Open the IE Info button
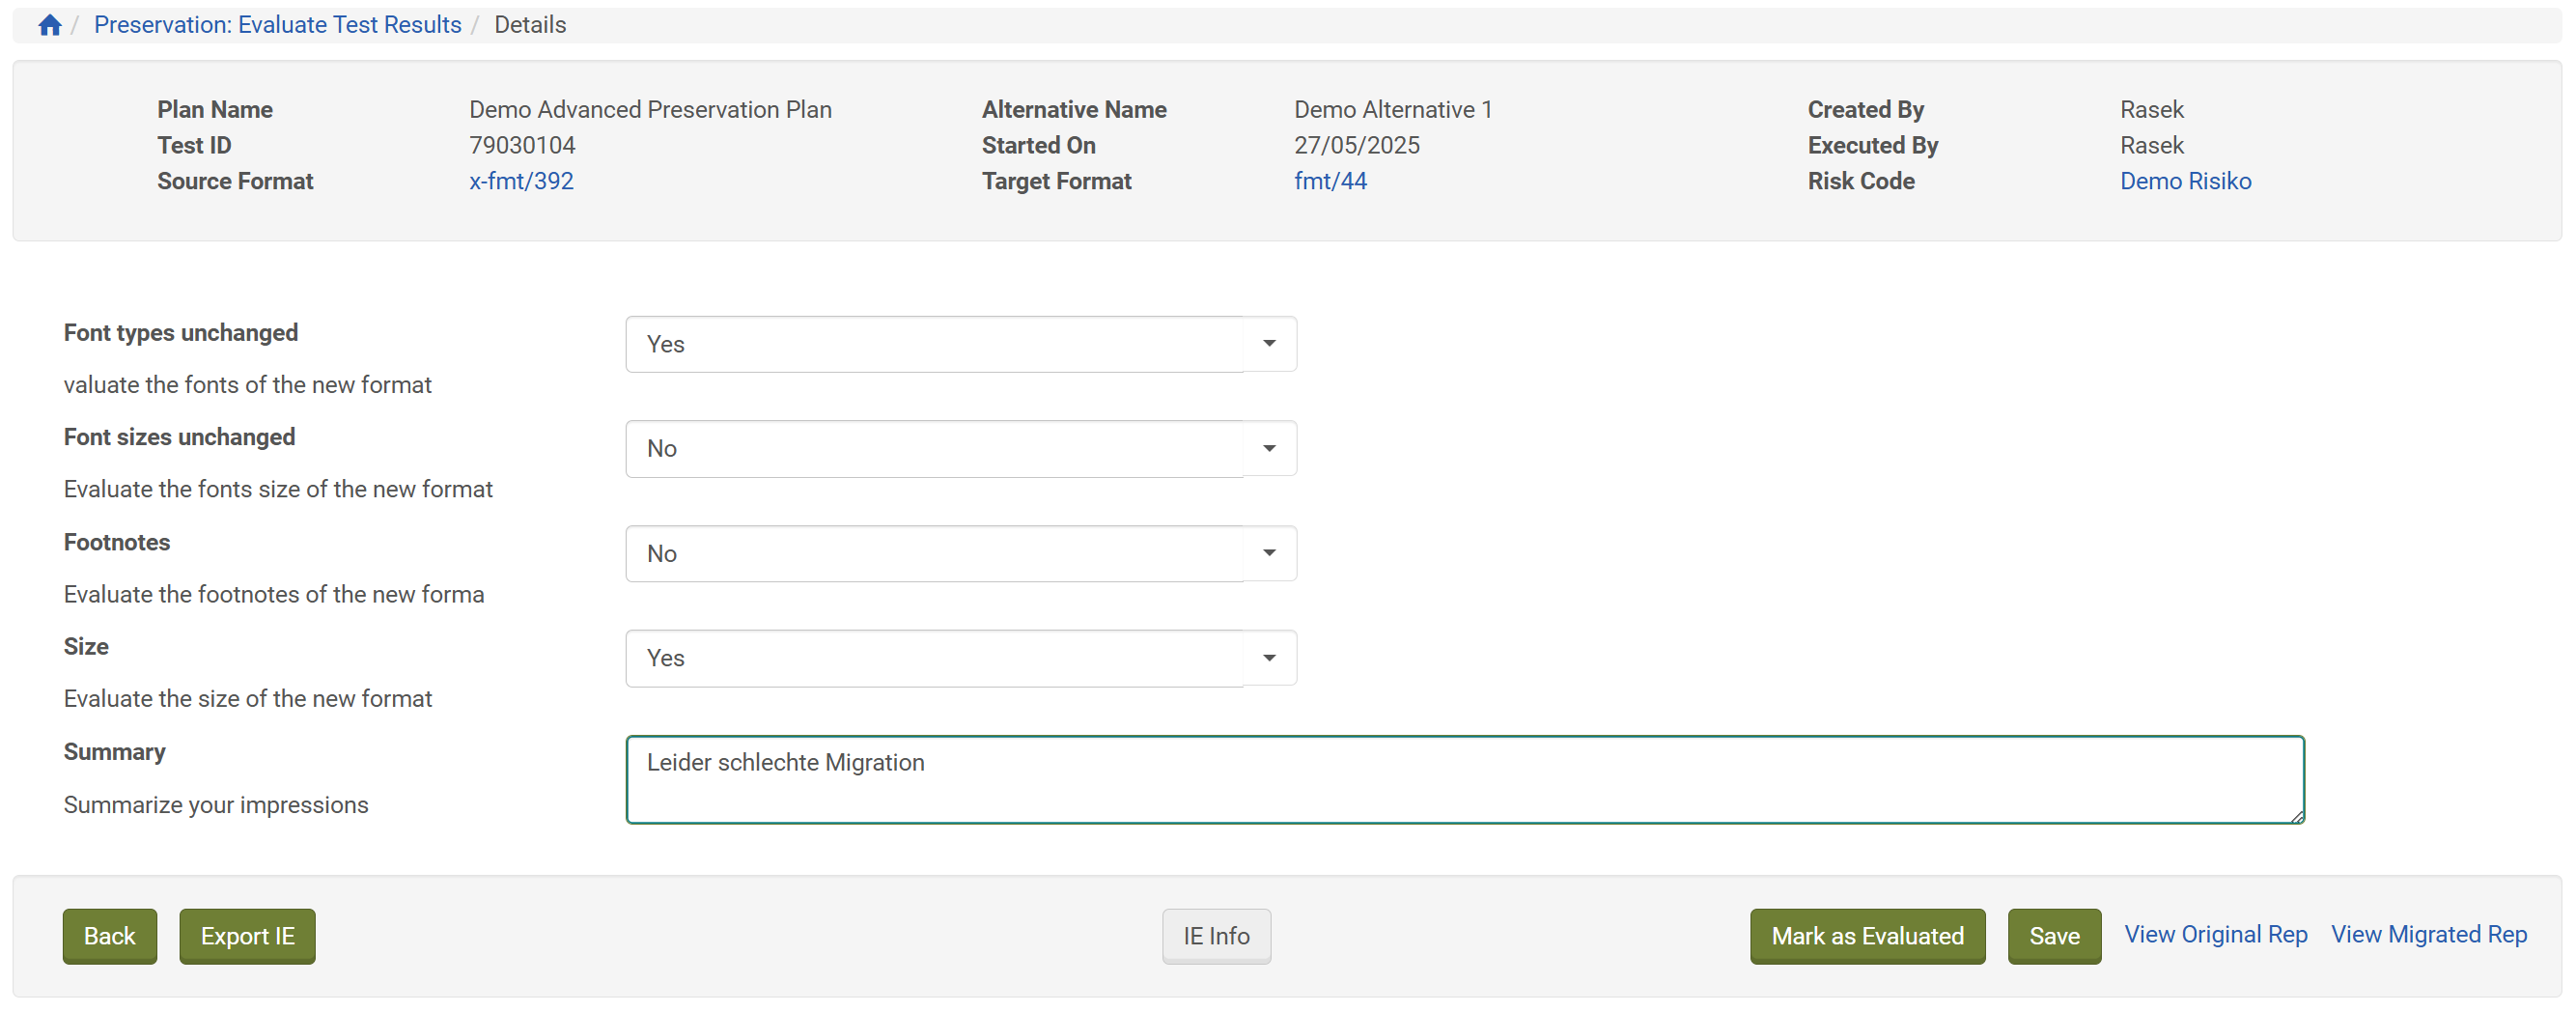 pos(1215,936)
